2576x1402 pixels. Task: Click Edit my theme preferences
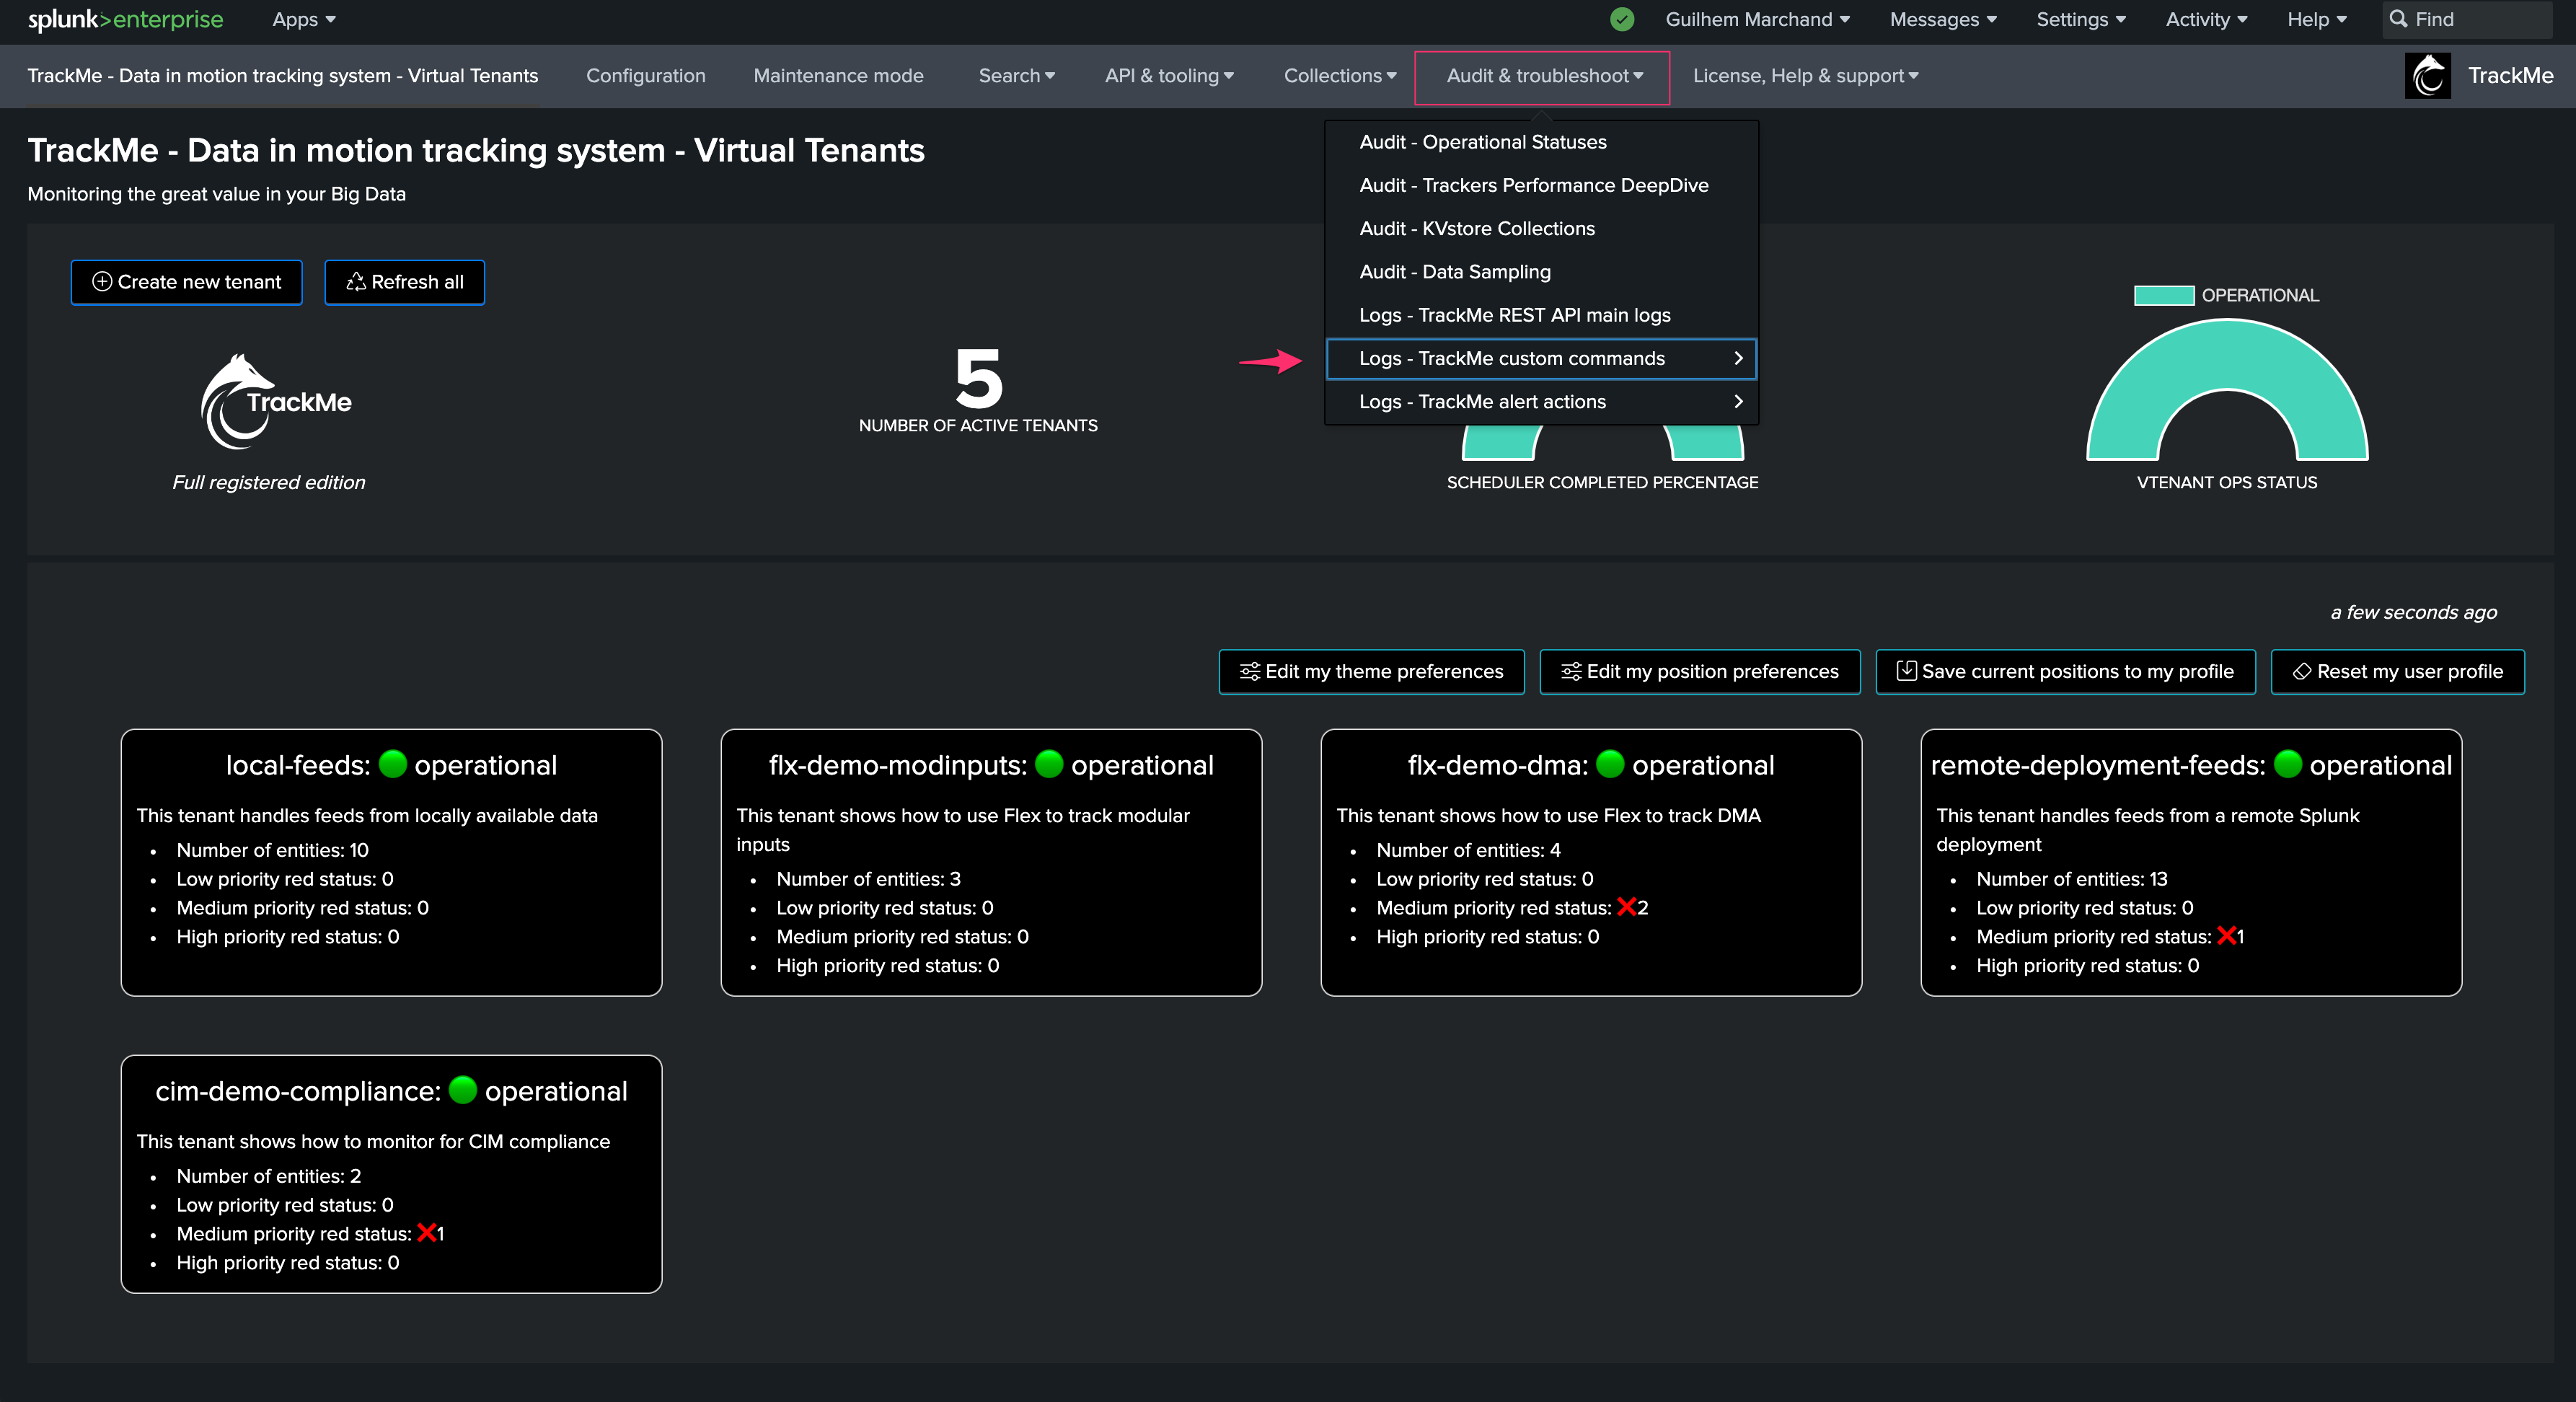click(1371, 672)
